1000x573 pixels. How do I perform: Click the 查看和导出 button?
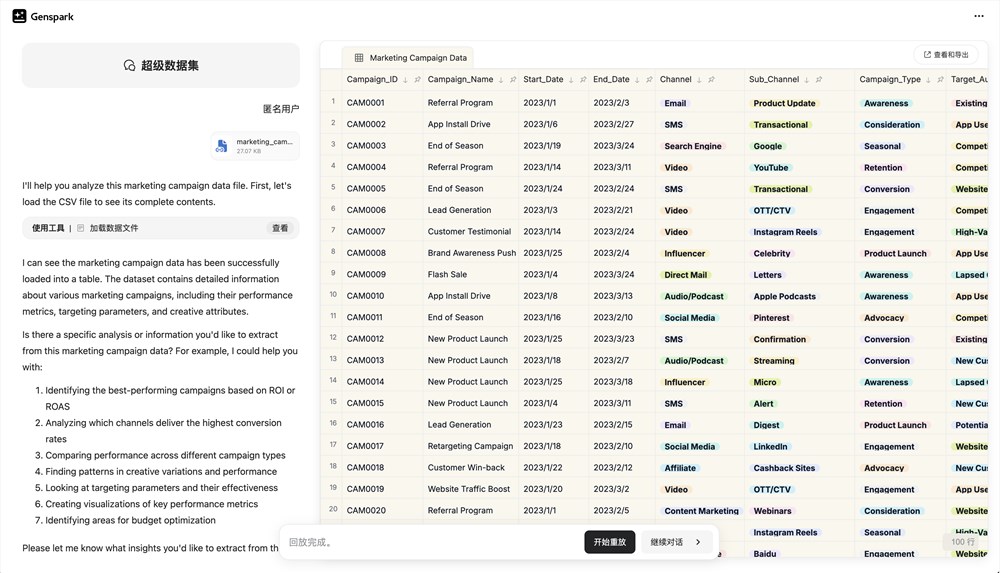coord(945,55)
